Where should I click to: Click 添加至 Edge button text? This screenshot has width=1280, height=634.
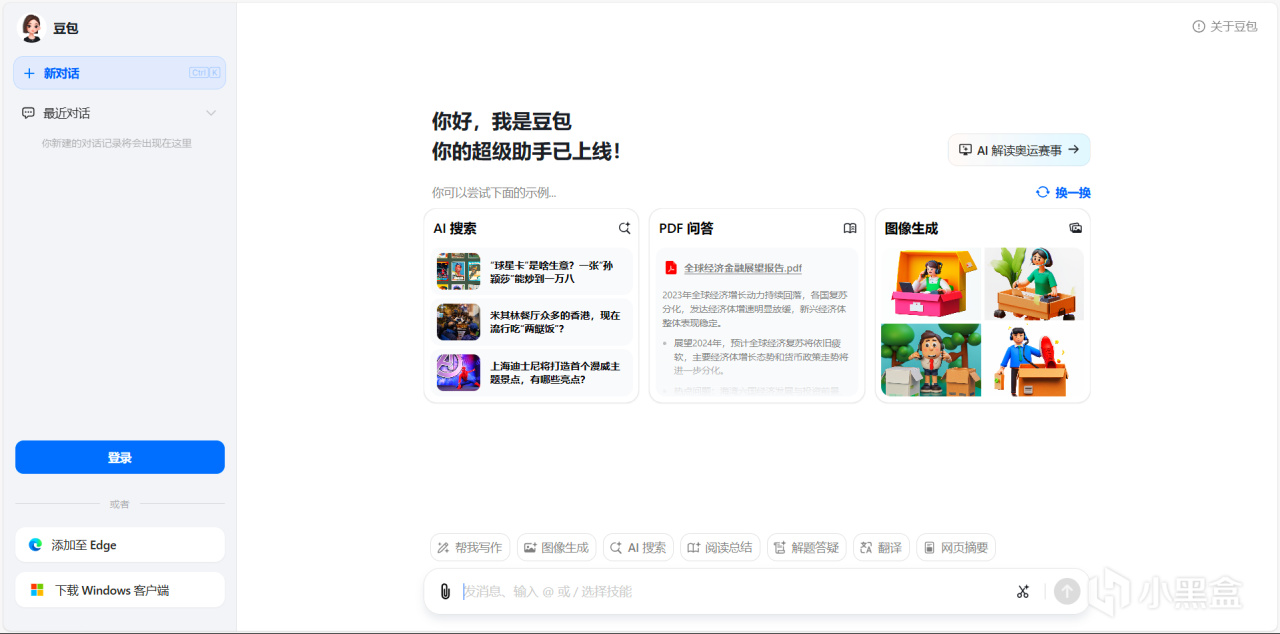point(84,545)
